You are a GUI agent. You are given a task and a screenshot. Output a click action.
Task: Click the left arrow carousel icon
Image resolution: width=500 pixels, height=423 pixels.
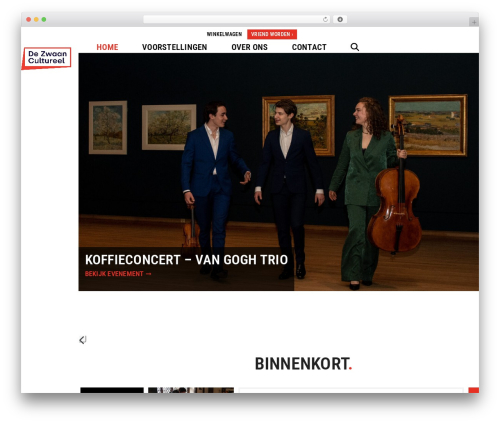click(83, 340)
